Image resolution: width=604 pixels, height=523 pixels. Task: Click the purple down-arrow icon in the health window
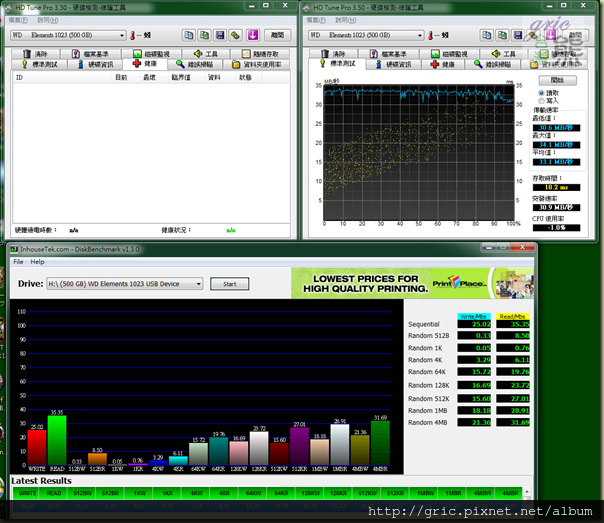click(x=251, y=35)
